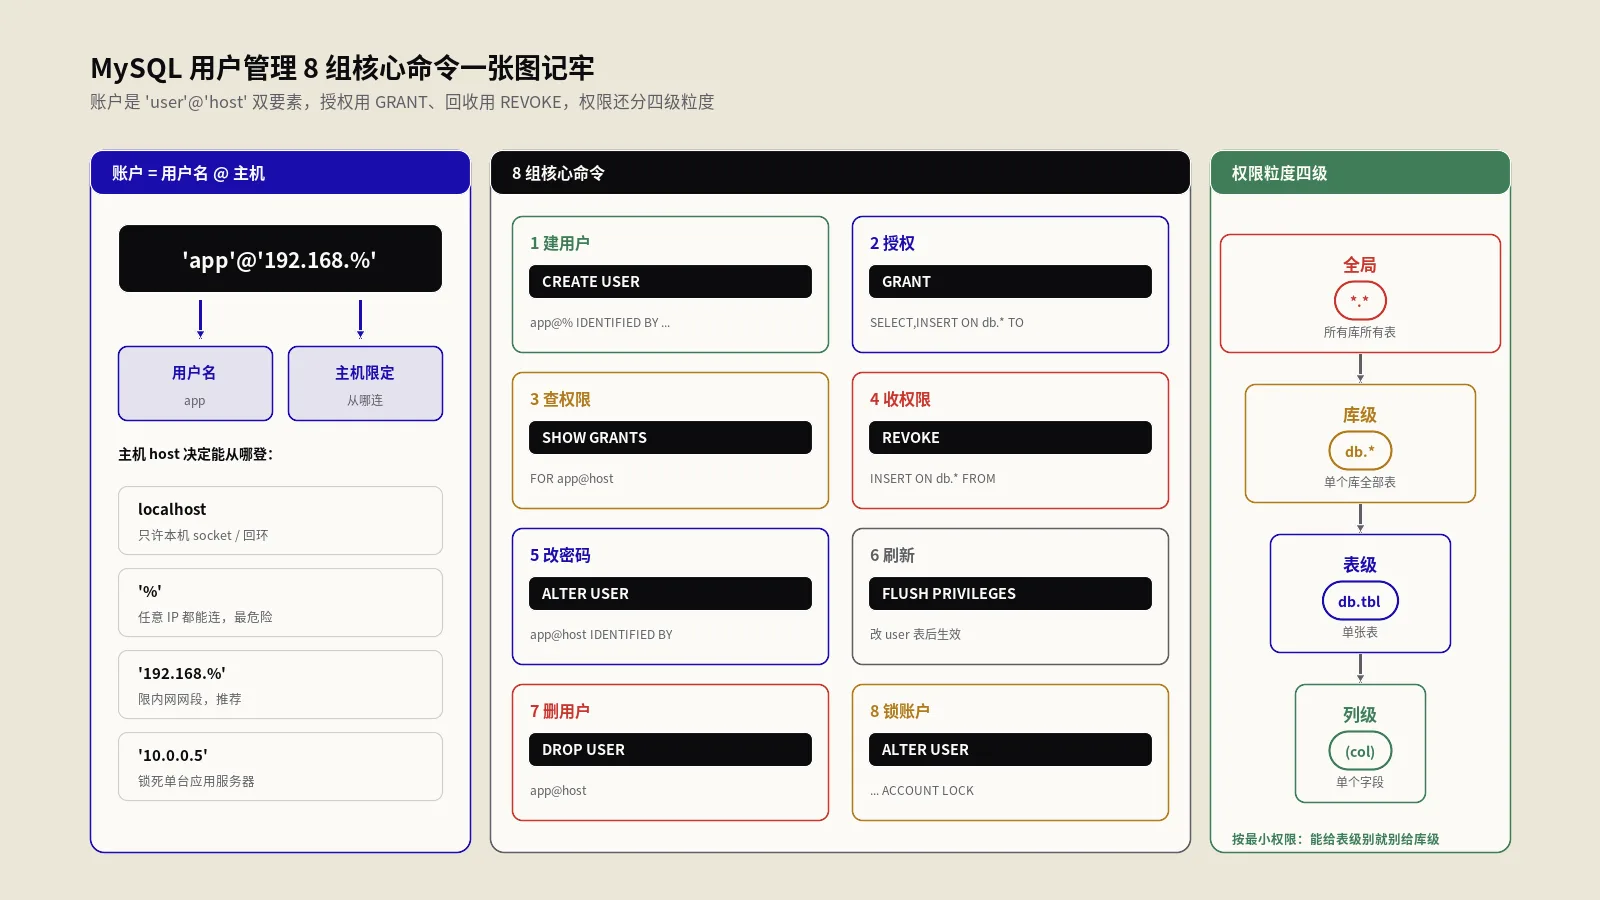Click text 所有库所有表
Screen dimensions: 1600x900
[1360, 332]
